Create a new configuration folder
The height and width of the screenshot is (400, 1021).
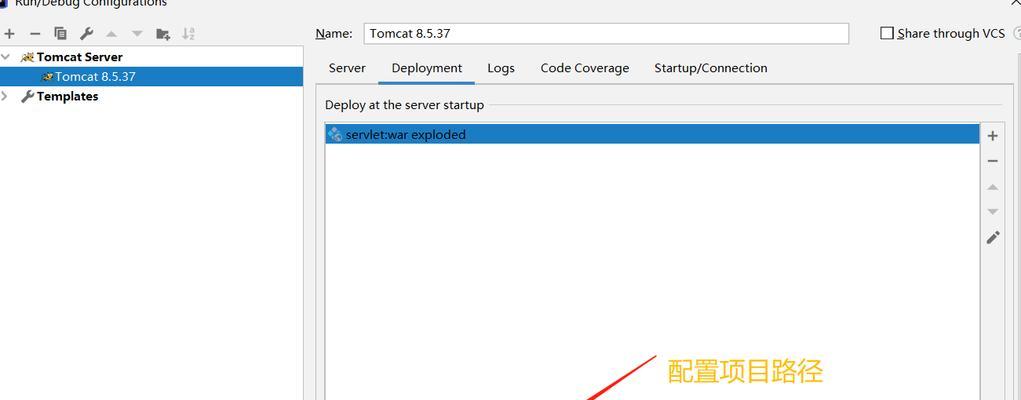click(x=163, y=34)
